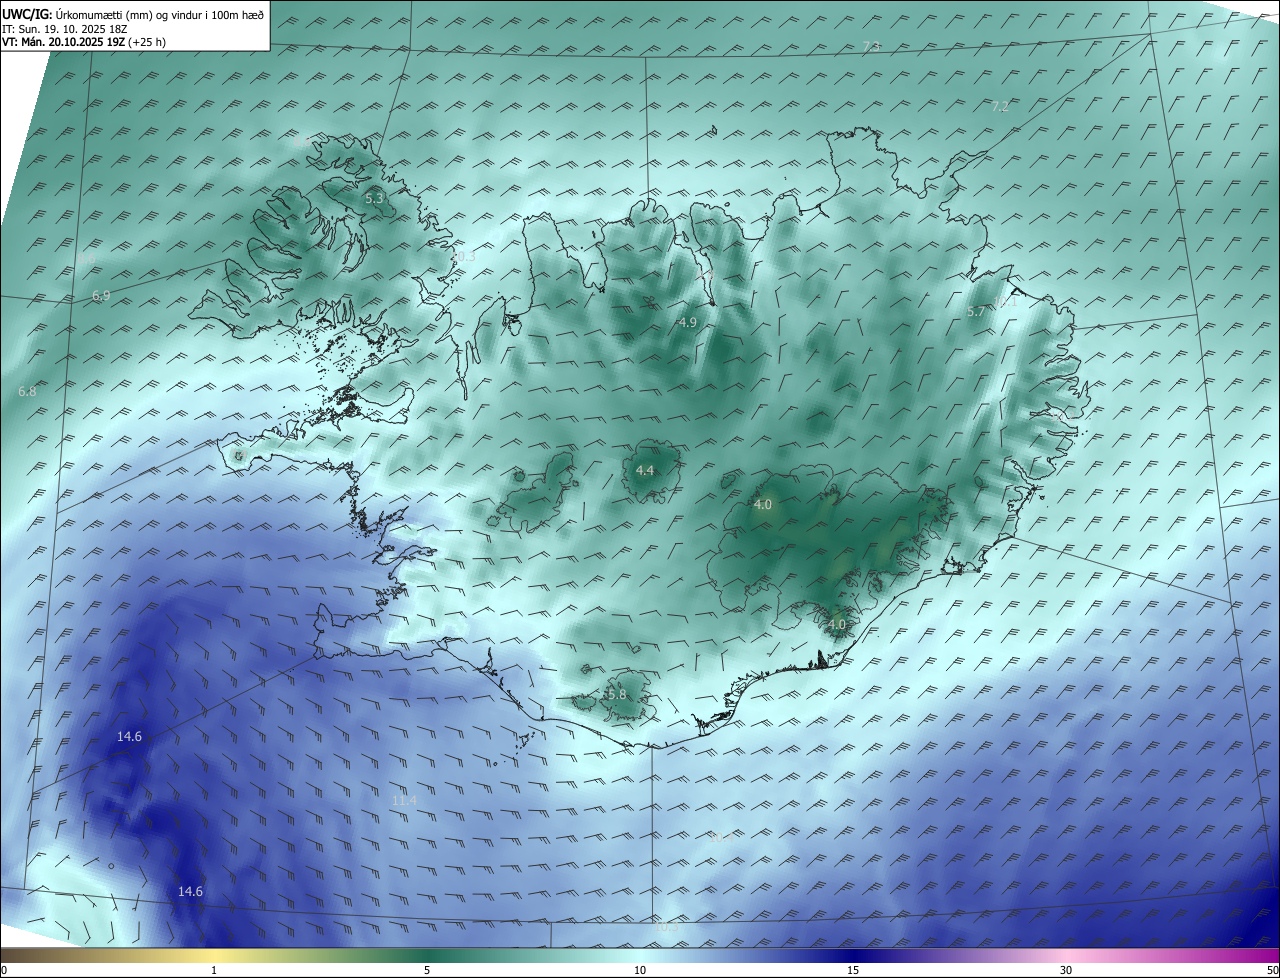The image size is (1280, 978).
Task: Click the 5.7 value label on the map
Action: coord(976,312)
